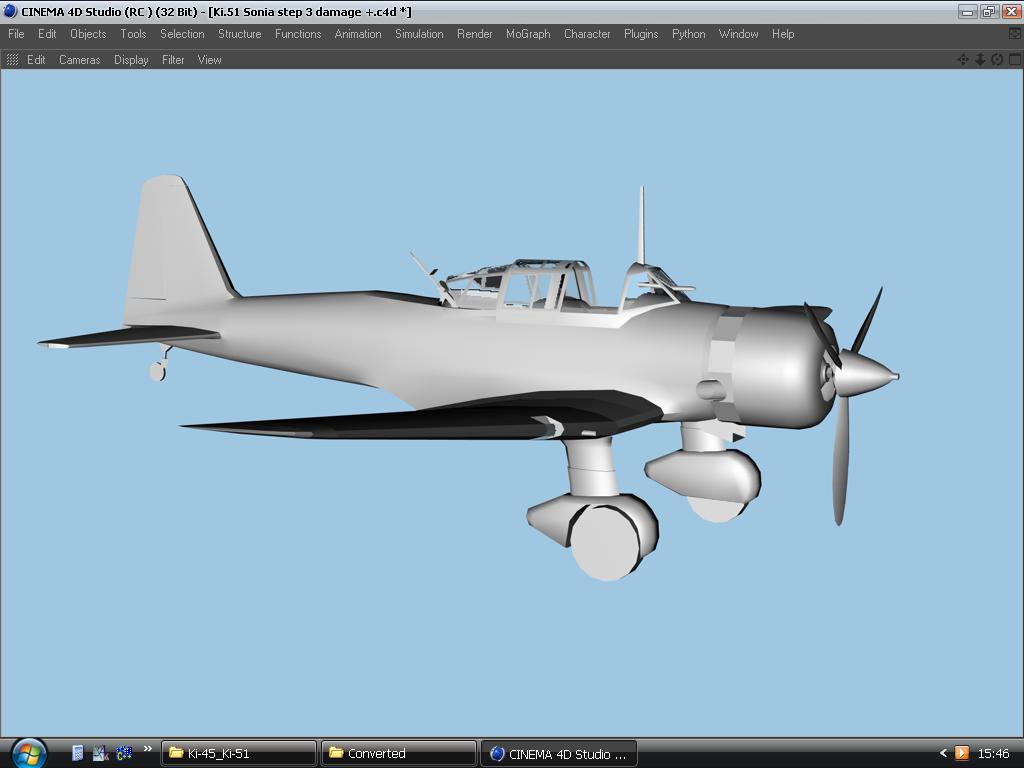Open the Render menu
The width and height of the screenshot is (1024, 768).
point(474,34)
